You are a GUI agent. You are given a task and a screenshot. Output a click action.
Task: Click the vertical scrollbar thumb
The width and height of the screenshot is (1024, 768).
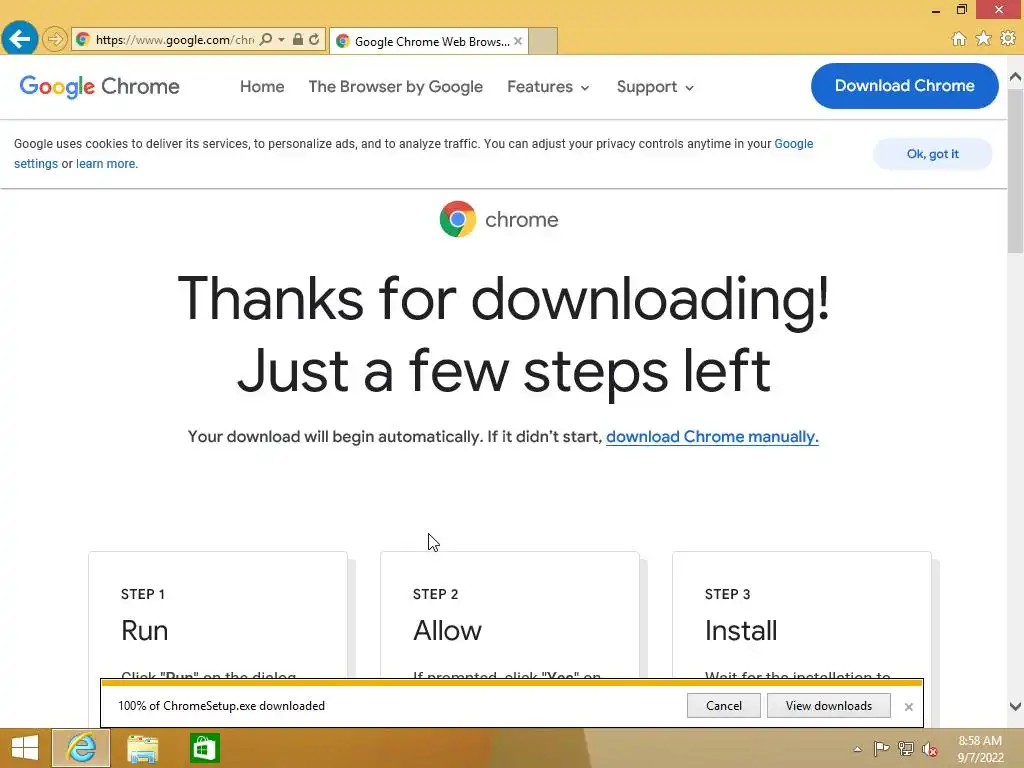(x=1016, y=172)
